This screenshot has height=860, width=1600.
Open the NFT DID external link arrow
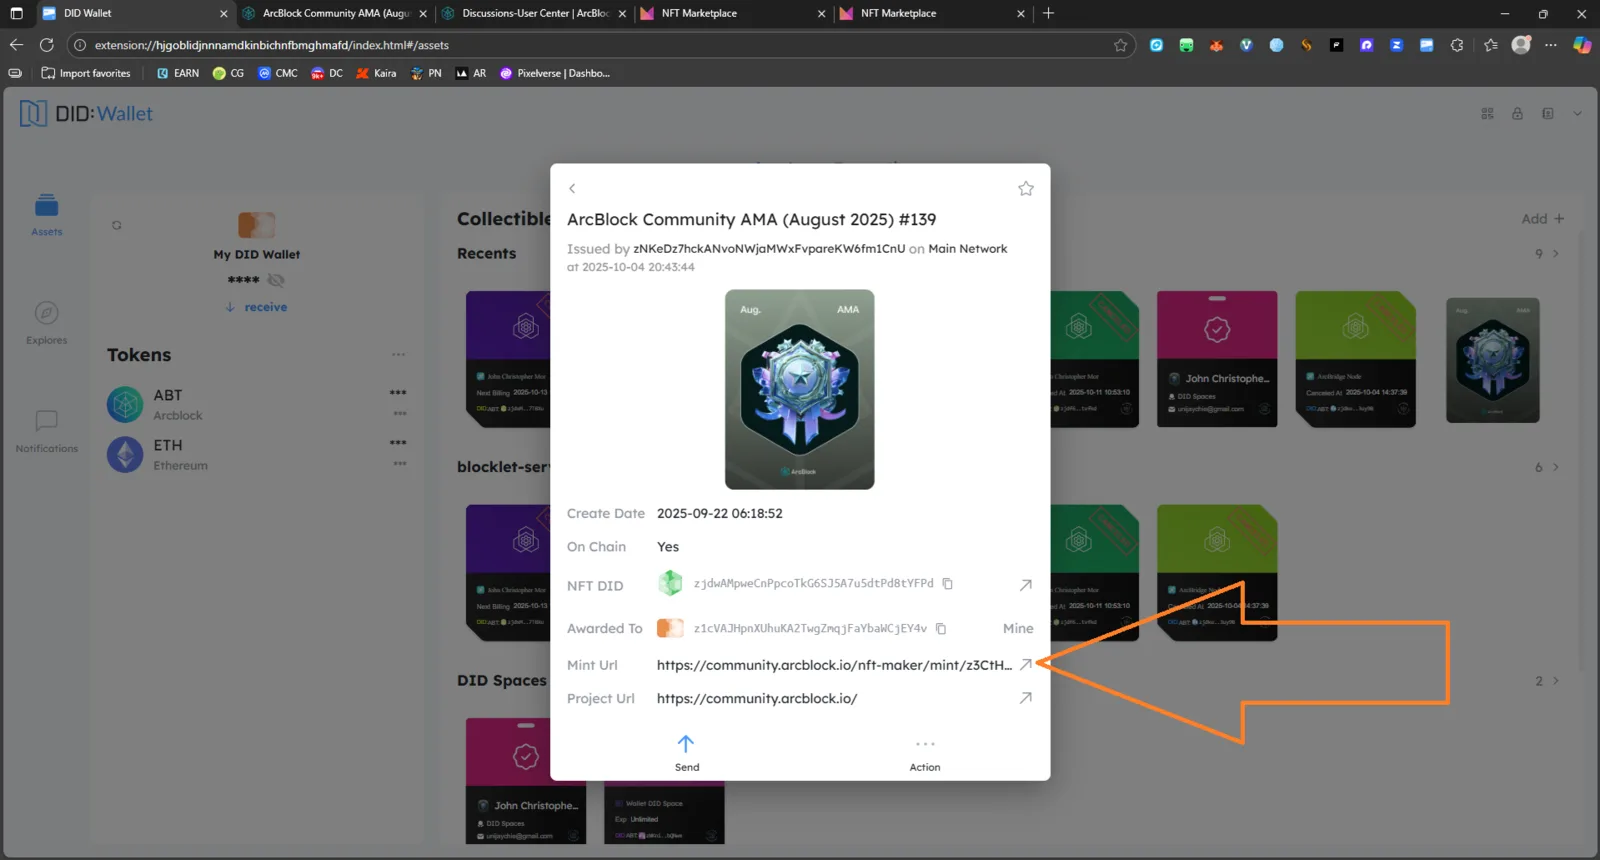click(1025, 585)
